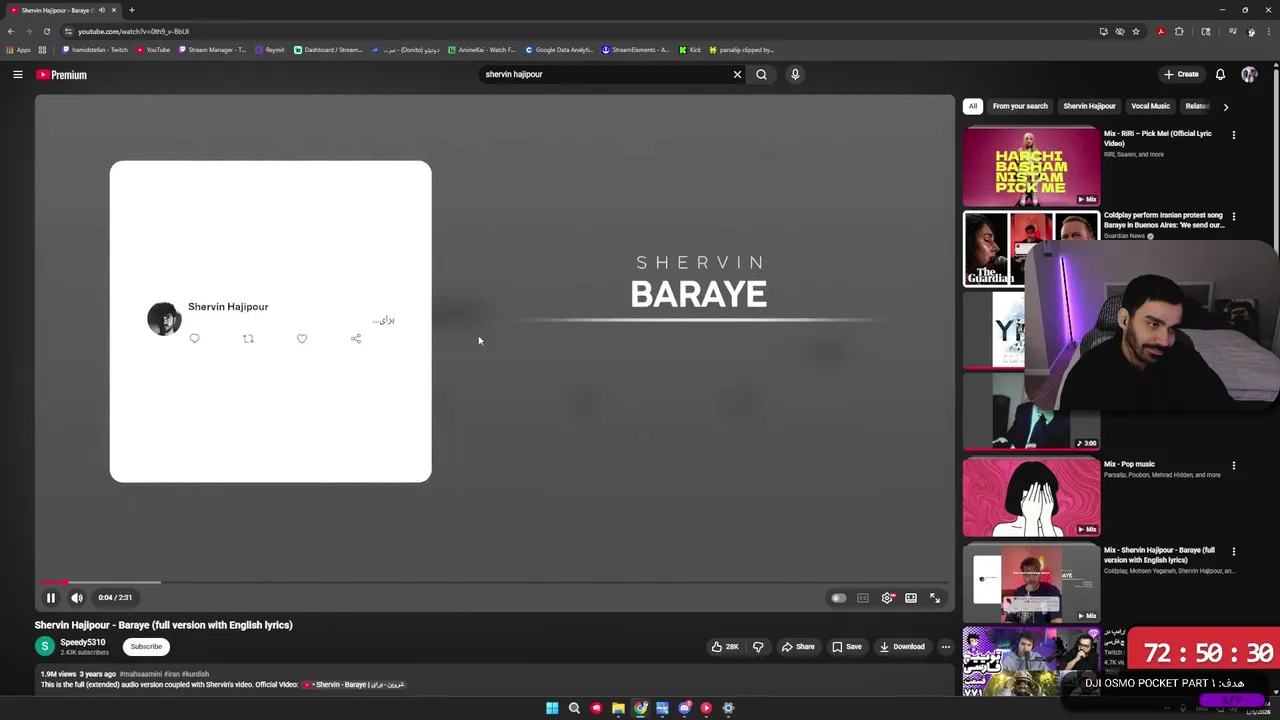Open the Chrome three-dot menu
This screenshot has height=720, width=1280.
(x=1269, y=31)
